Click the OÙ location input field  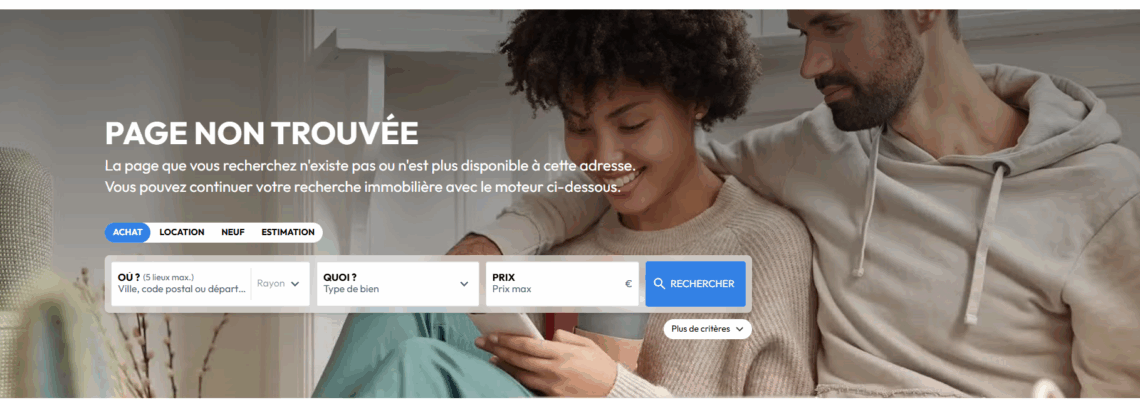181,284
